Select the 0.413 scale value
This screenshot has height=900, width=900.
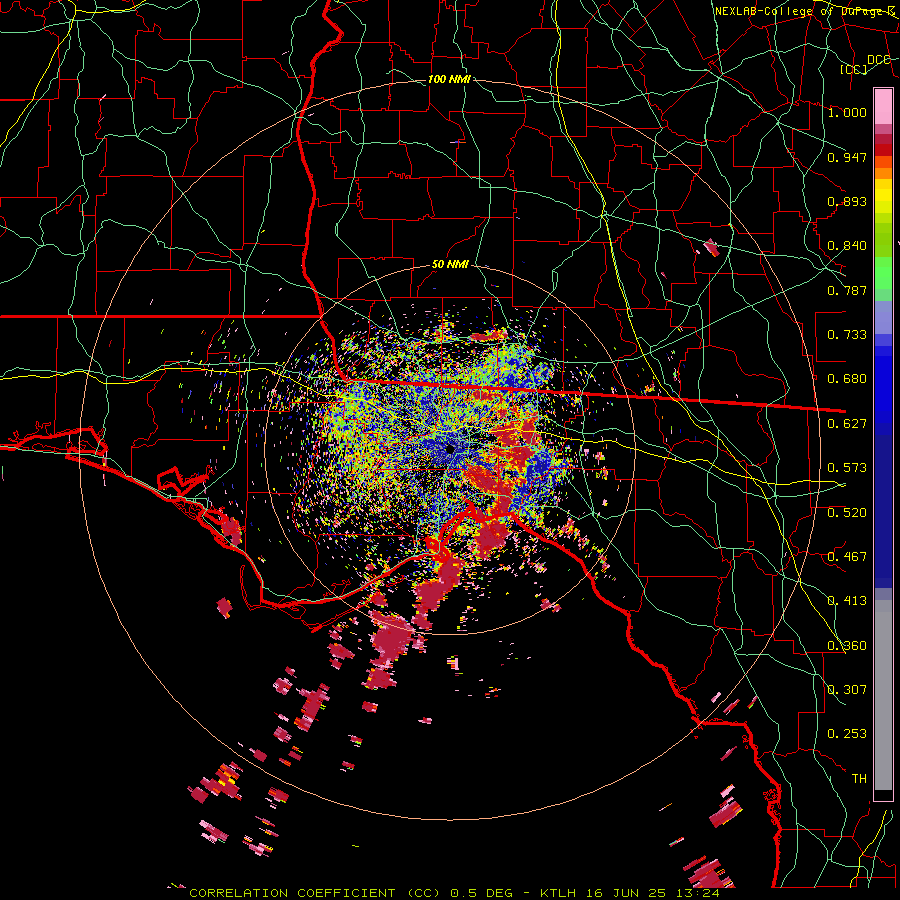(847, 601)
